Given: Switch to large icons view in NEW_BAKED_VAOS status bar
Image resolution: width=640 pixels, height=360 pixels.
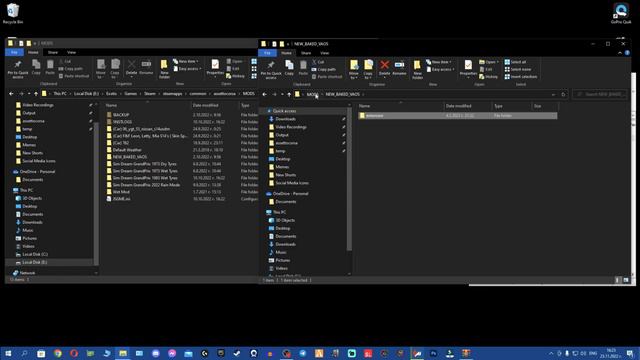Looking at the screenshot, I should pyautogui.click(x=626, y=280).
